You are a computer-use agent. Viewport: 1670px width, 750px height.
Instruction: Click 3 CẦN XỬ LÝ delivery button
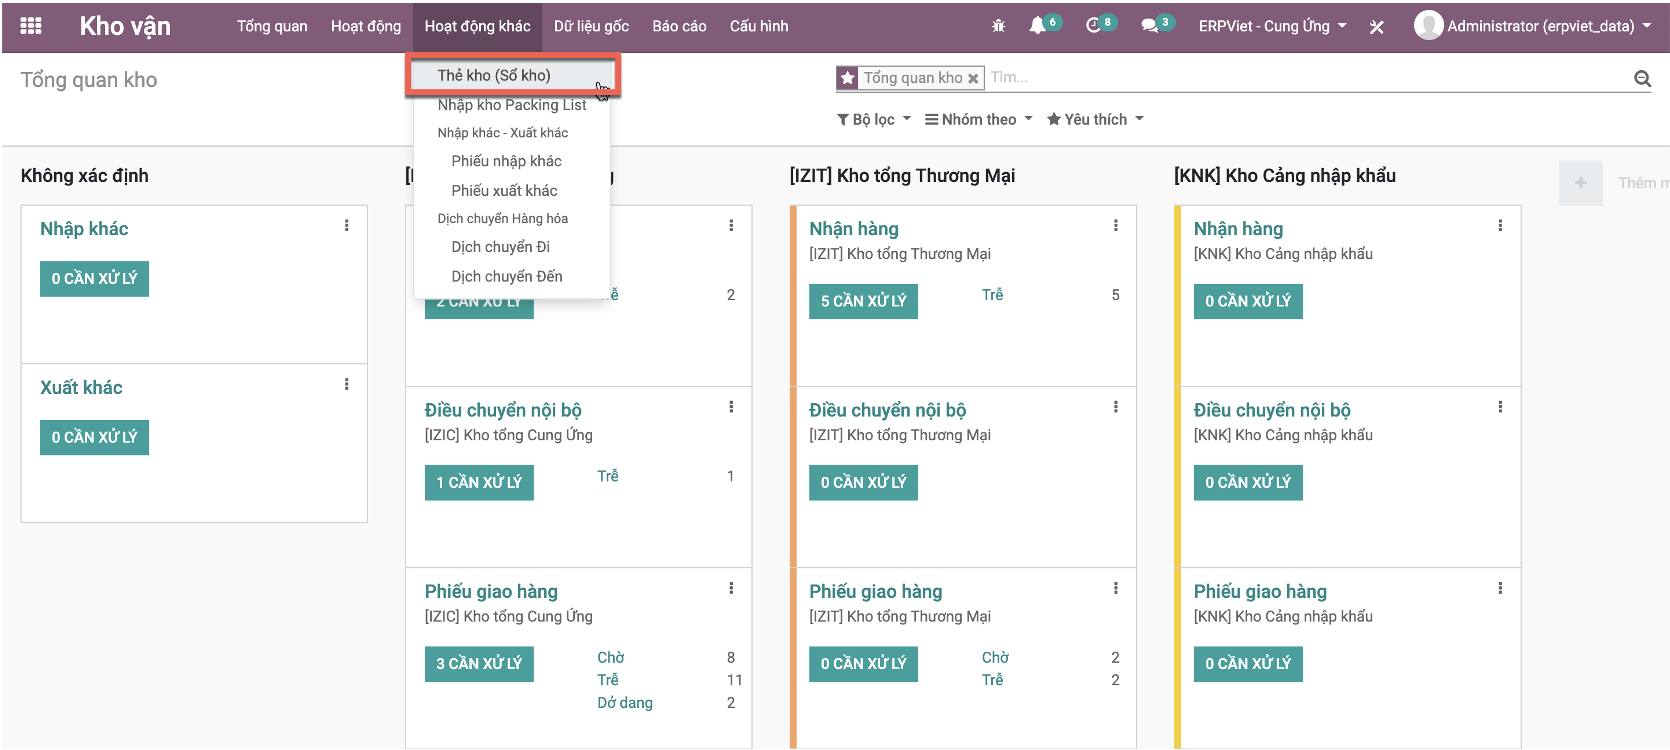point(479,664)
